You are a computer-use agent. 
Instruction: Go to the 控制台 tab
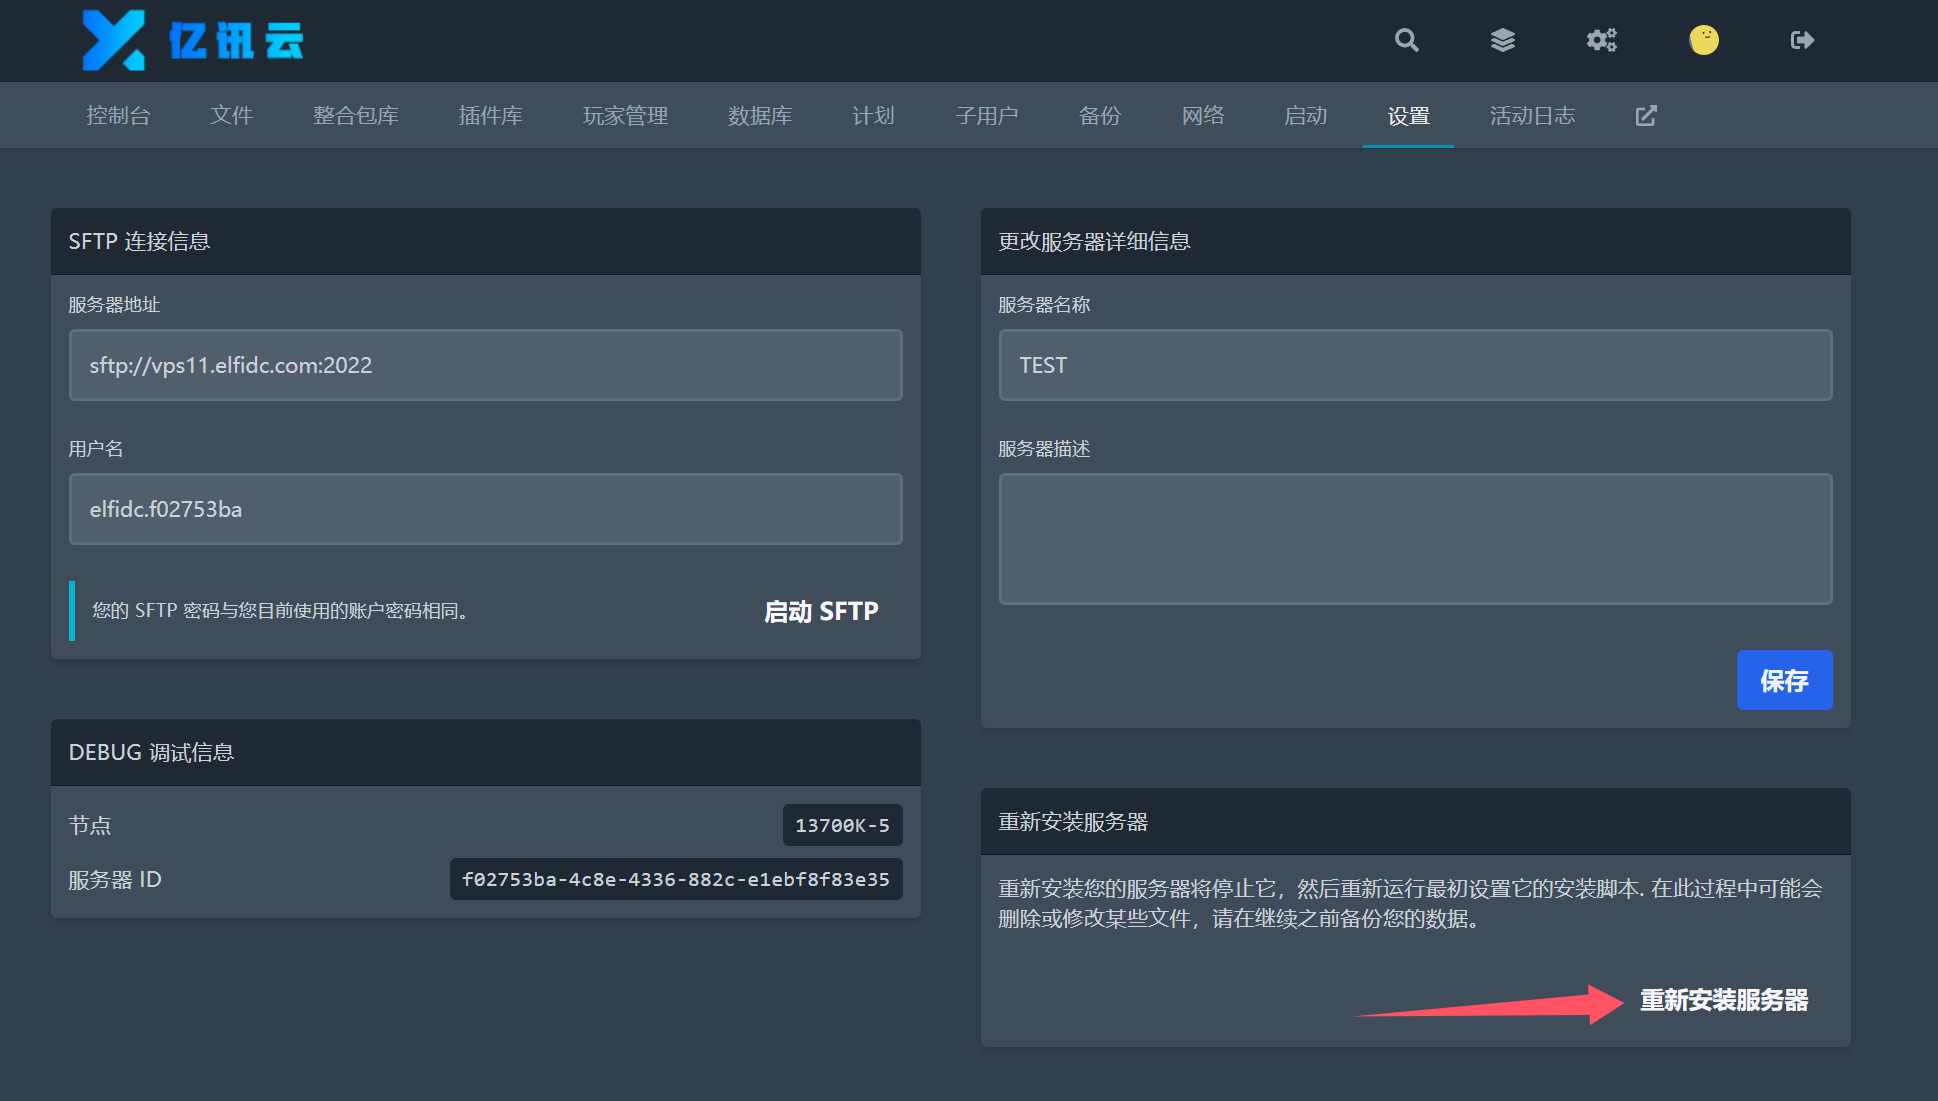pyautogui.click(x=118, y=116)
